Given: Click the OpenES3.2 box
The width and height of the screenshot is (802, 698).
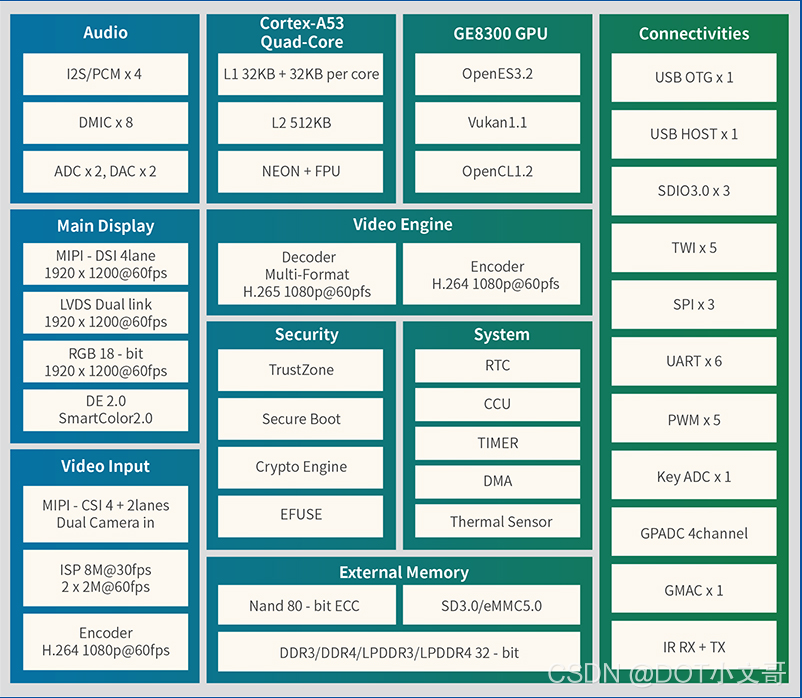Looking at the screenshot, I should (x=497, y=74).
